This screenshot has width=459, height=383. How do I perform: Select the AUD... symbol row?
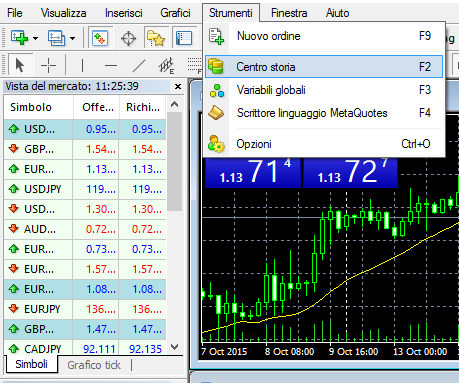click(x=85, y=229)
